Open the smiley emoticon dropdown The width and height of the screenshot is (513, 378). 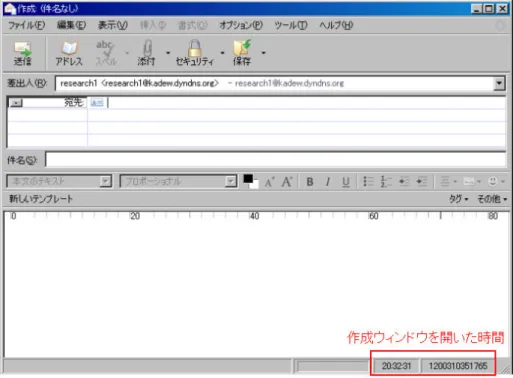click(496, 182)
